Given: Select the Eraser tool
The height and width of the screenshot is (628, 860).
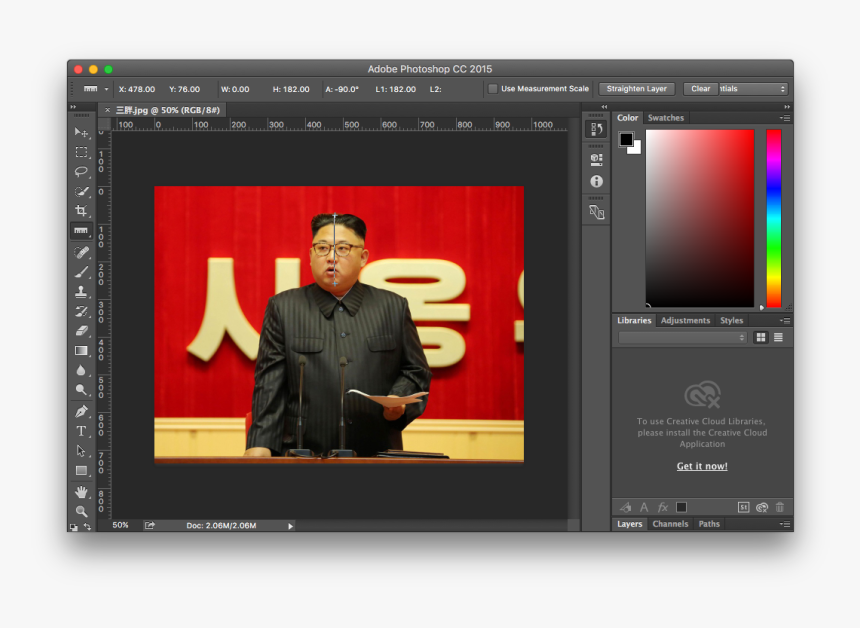Looking at the screenshot, I should 81,331.
